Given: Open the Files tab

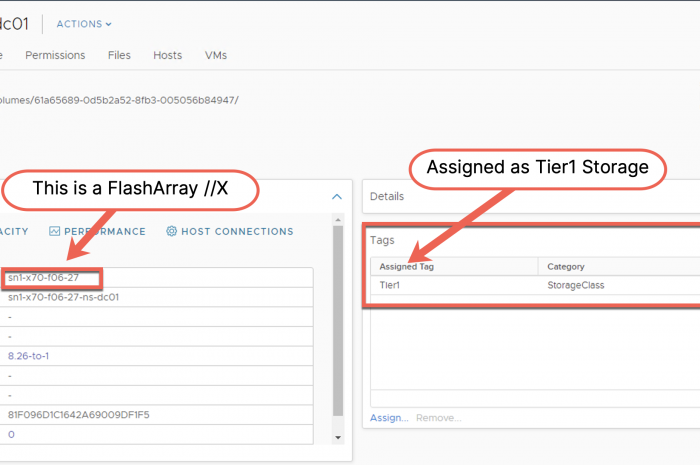Looking at the screenshot, I should point(119,55).
